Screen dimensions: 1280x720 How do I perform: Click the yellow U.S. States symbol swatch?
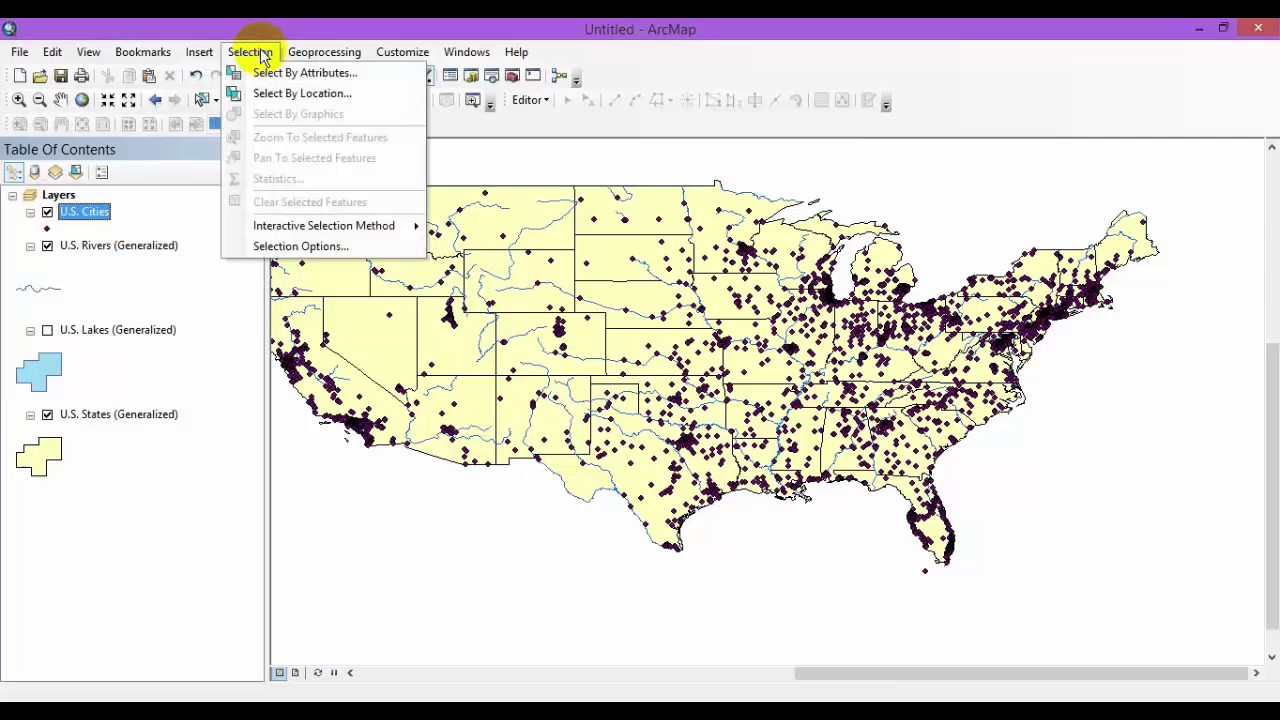[39, 456]
